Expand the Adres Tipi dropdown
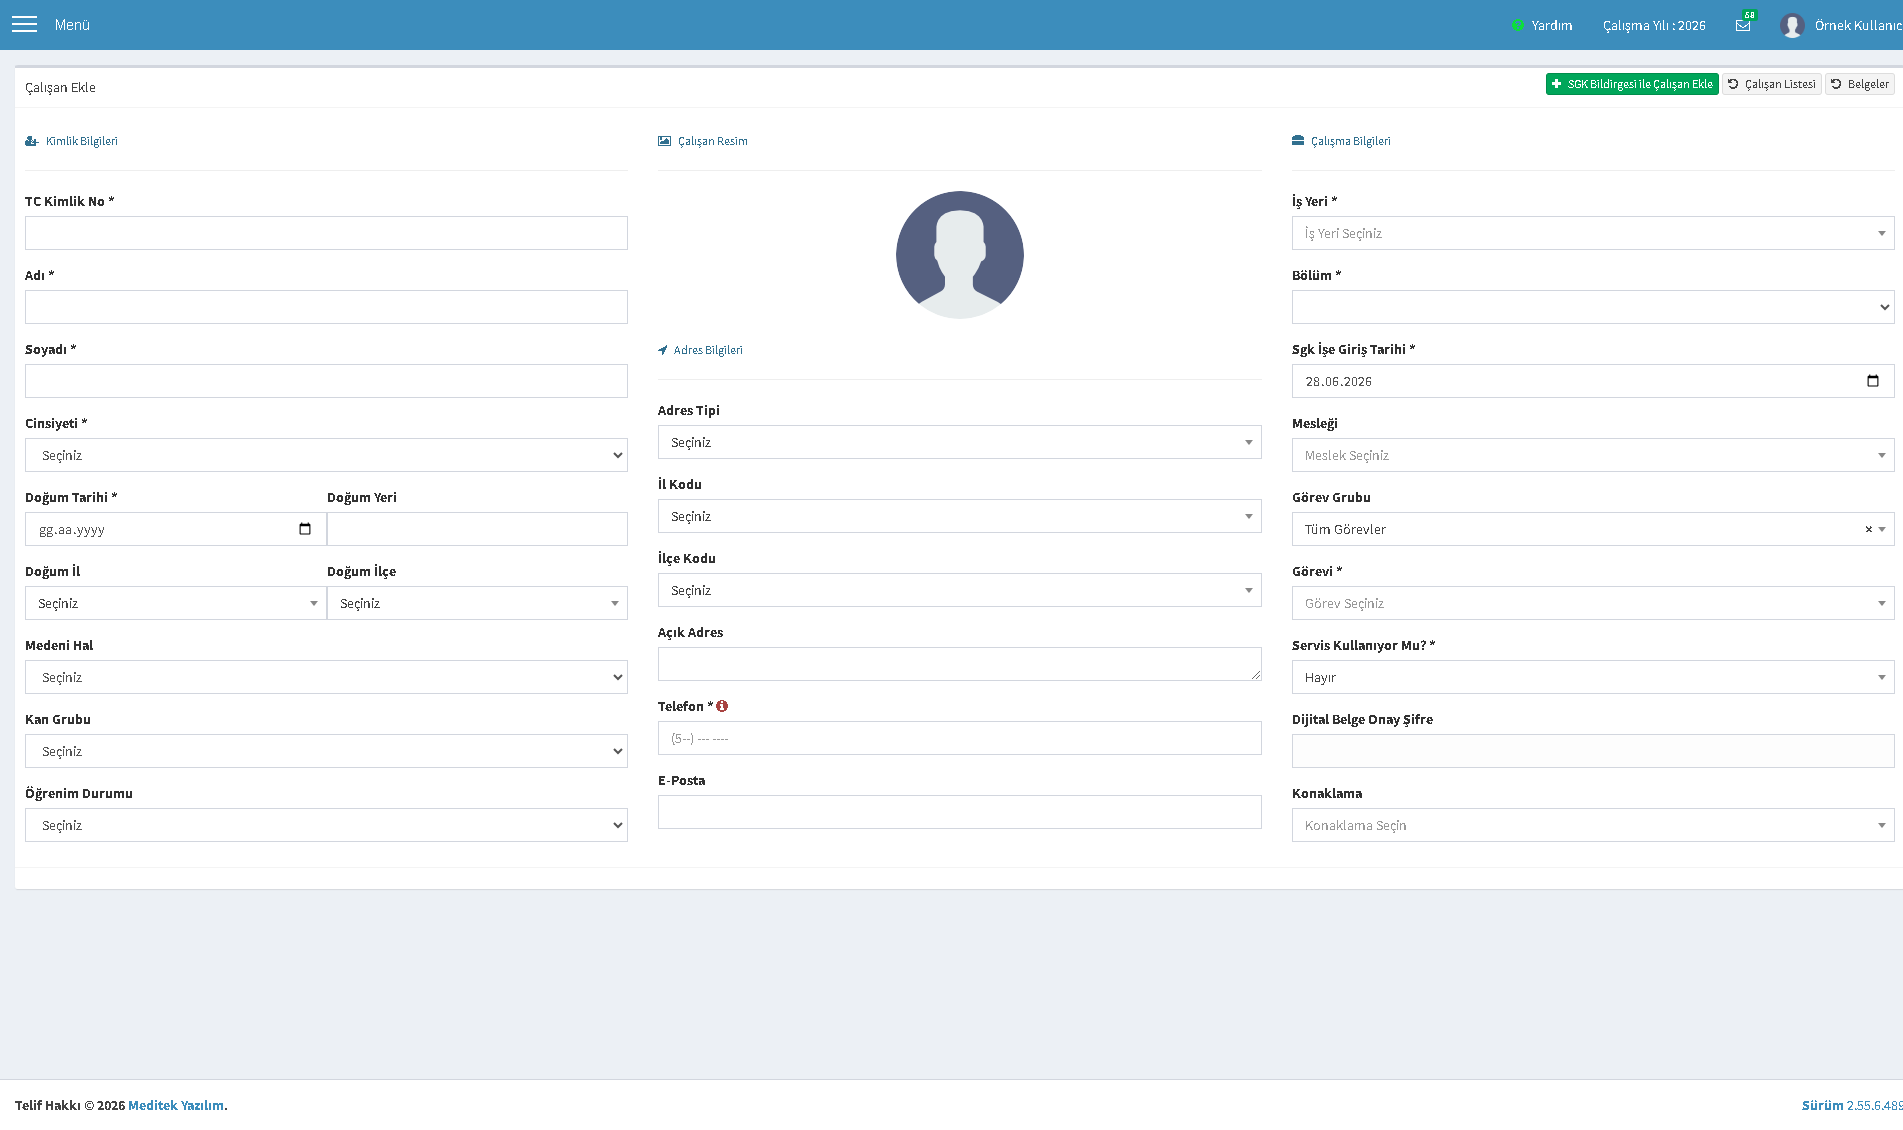 [960, 442]
